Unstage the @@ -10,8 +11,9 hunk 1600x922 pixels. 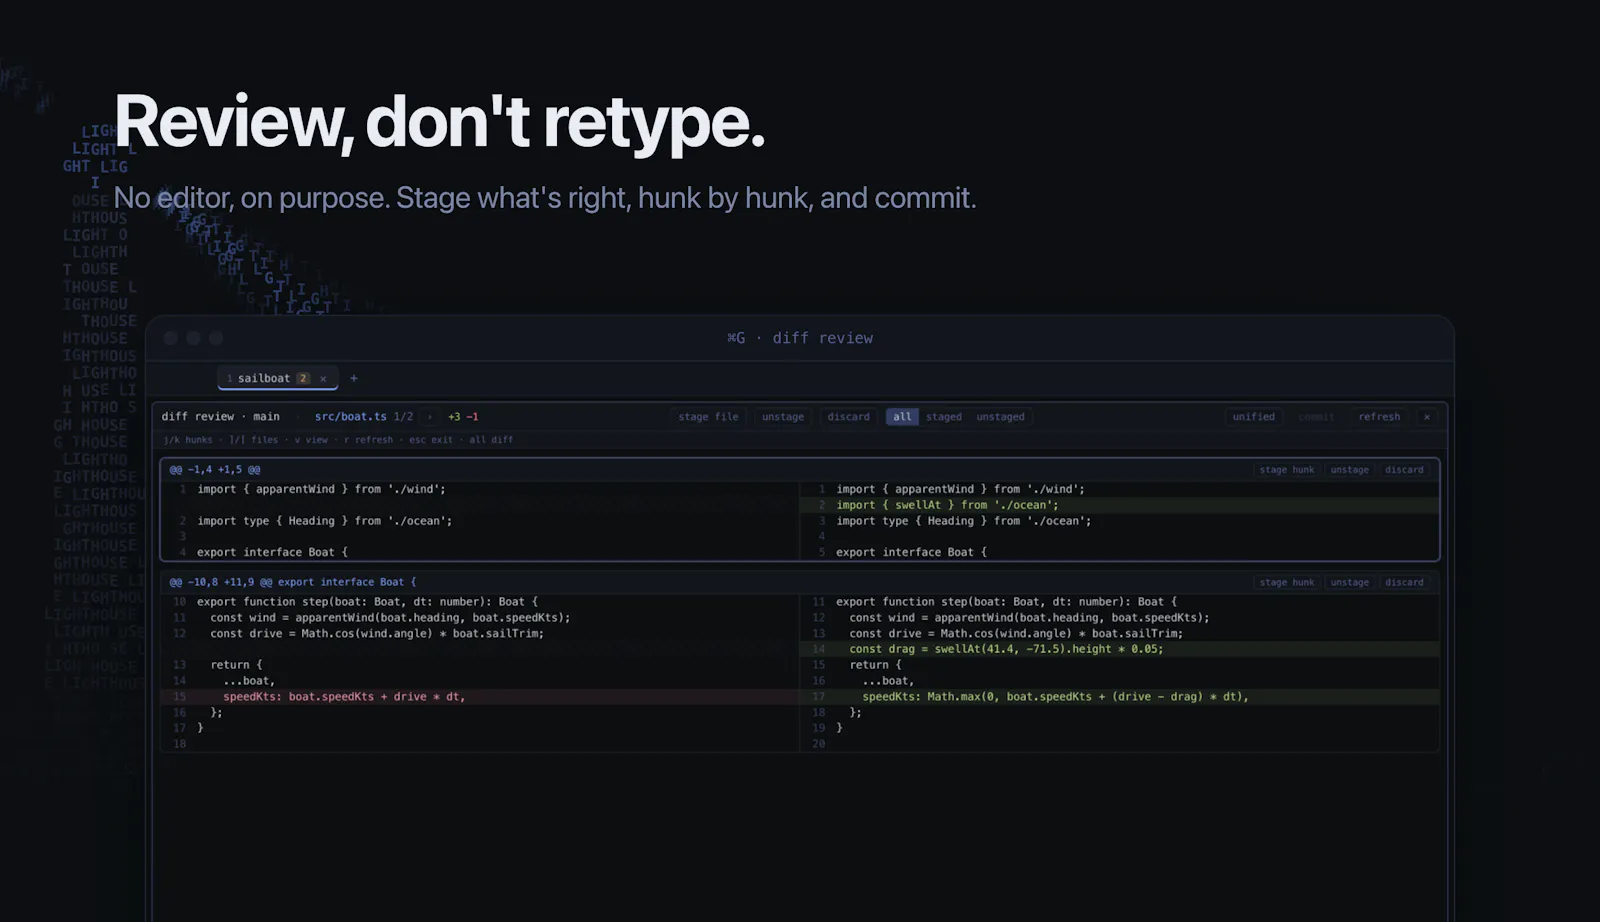(1349, 582)
